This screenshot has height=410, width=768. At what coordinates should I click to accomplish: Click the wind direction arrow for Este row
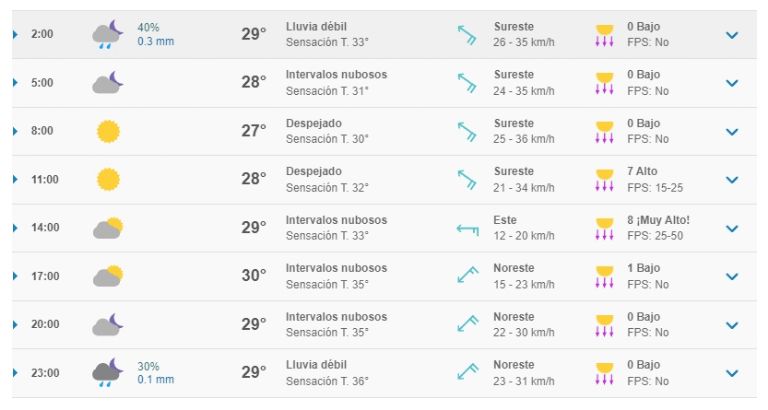pos(467,229)
